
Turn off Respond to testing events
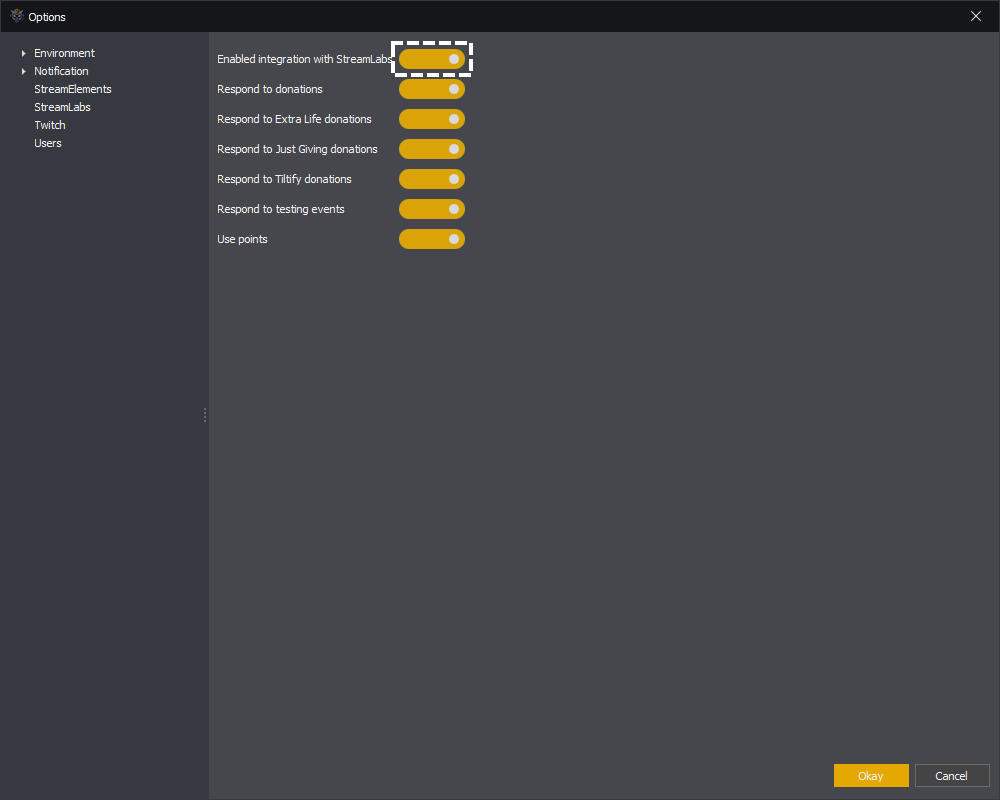432,209
